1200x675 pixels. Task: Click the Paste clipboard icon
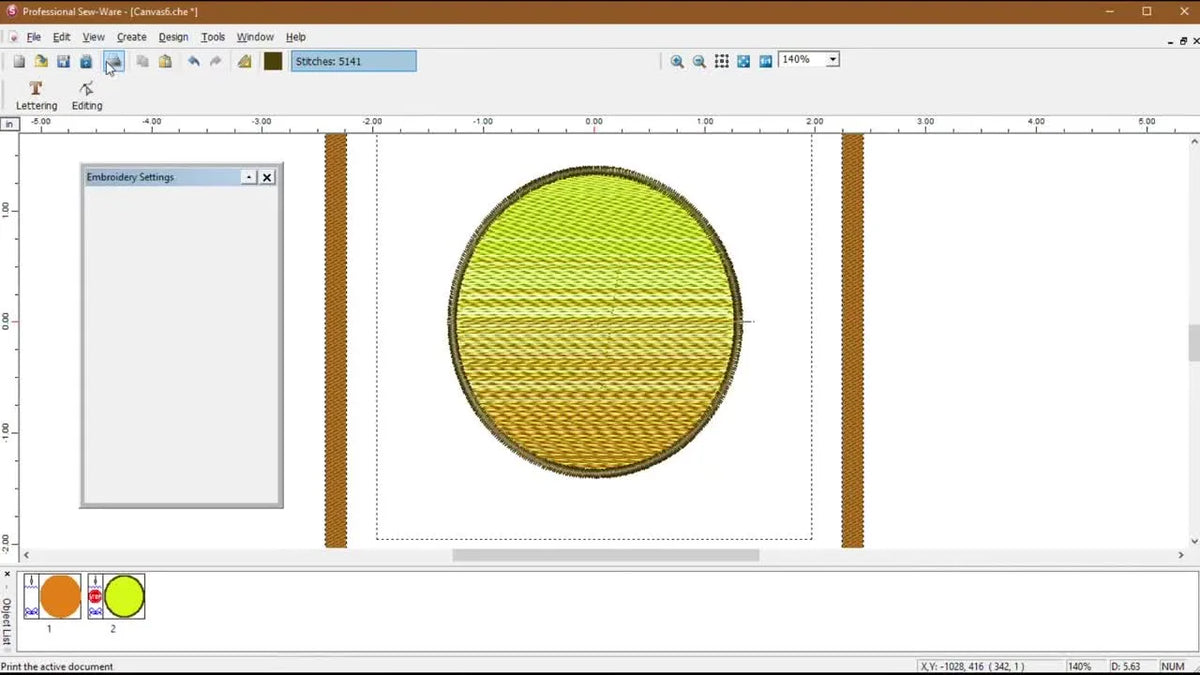point(165,61)
